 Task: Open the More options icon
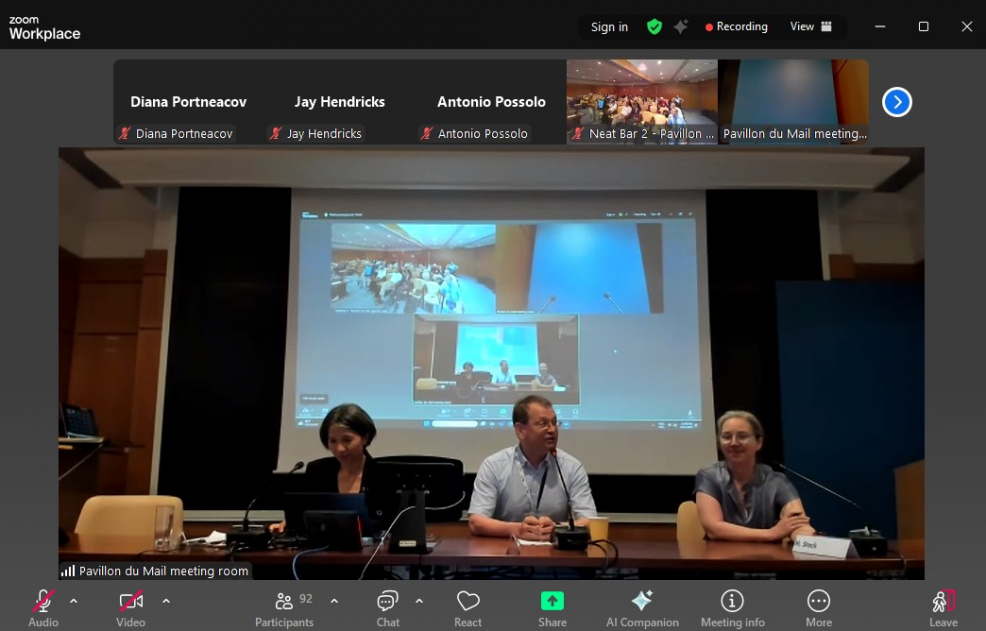(x=818, y=601)
